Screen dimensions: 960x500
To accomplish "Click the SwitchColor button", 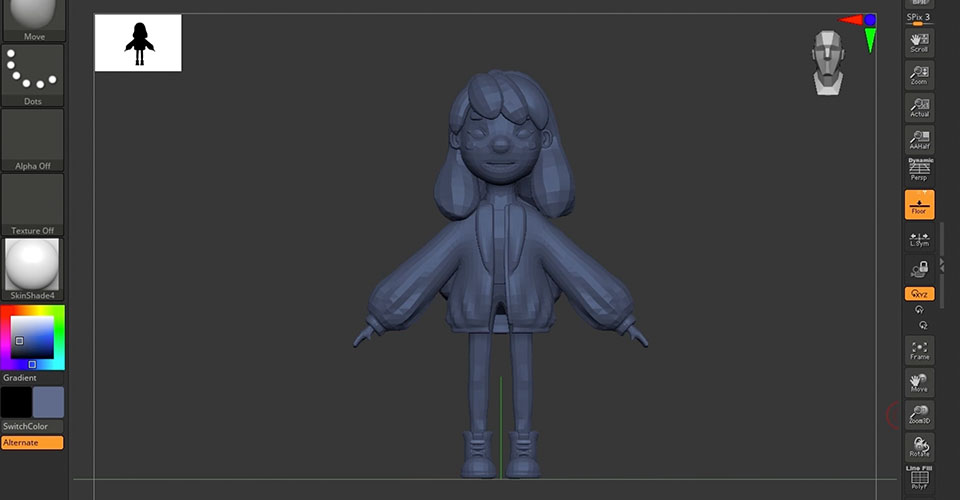I will coord(32,426).
